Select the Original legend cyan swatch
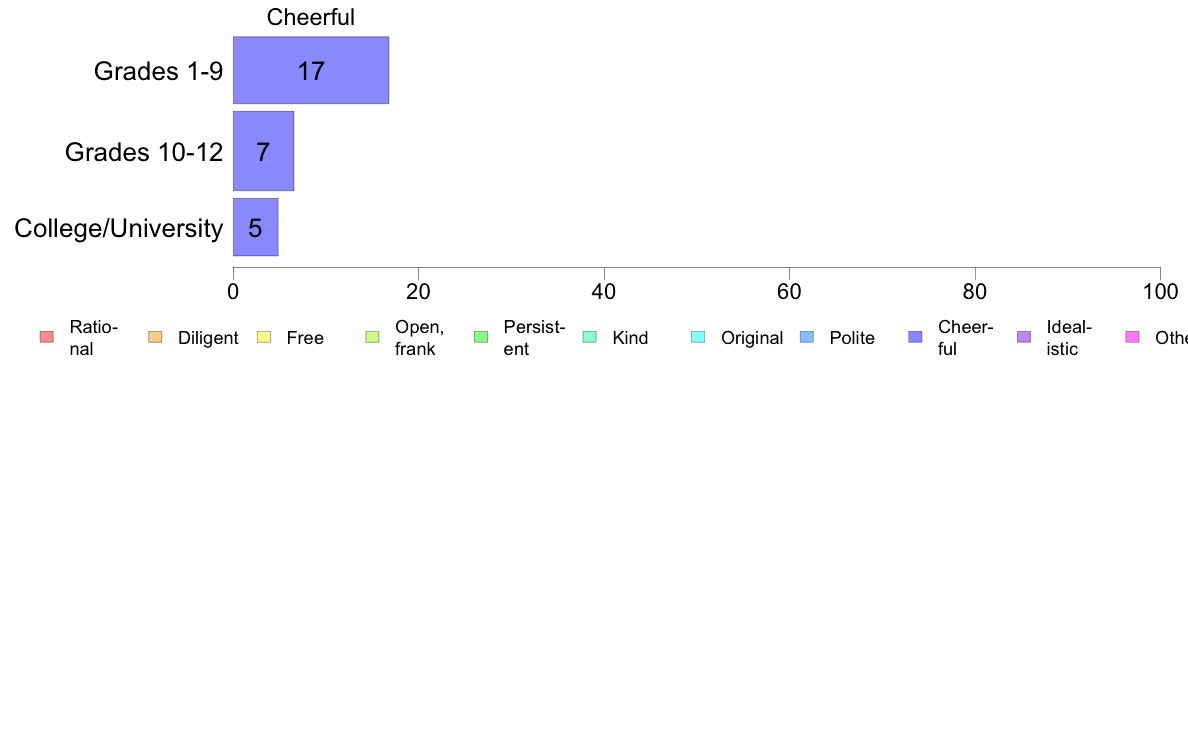The image size is (1188, 736). point(698,337)
